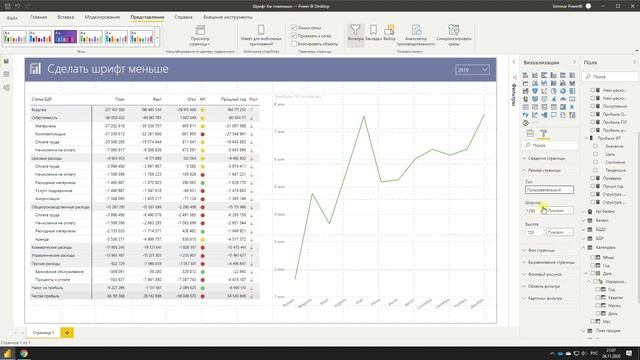The image size is (640, 360).
Task: Select the line chart visual icon
Action: point(526,83)
